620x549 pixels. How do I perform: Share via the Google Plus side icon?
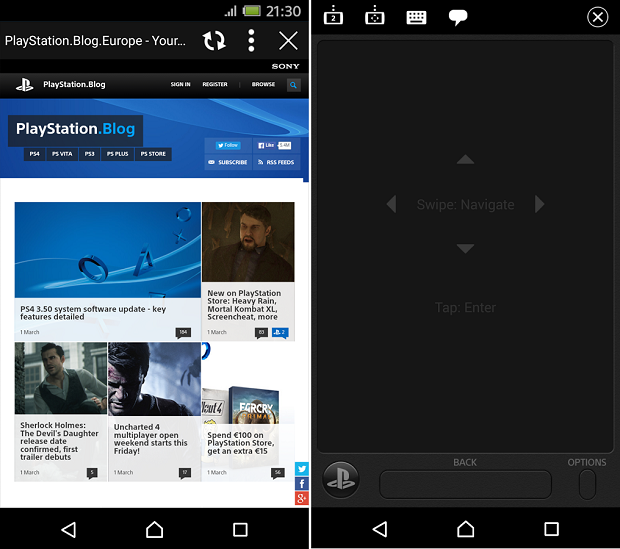[302, 498]
